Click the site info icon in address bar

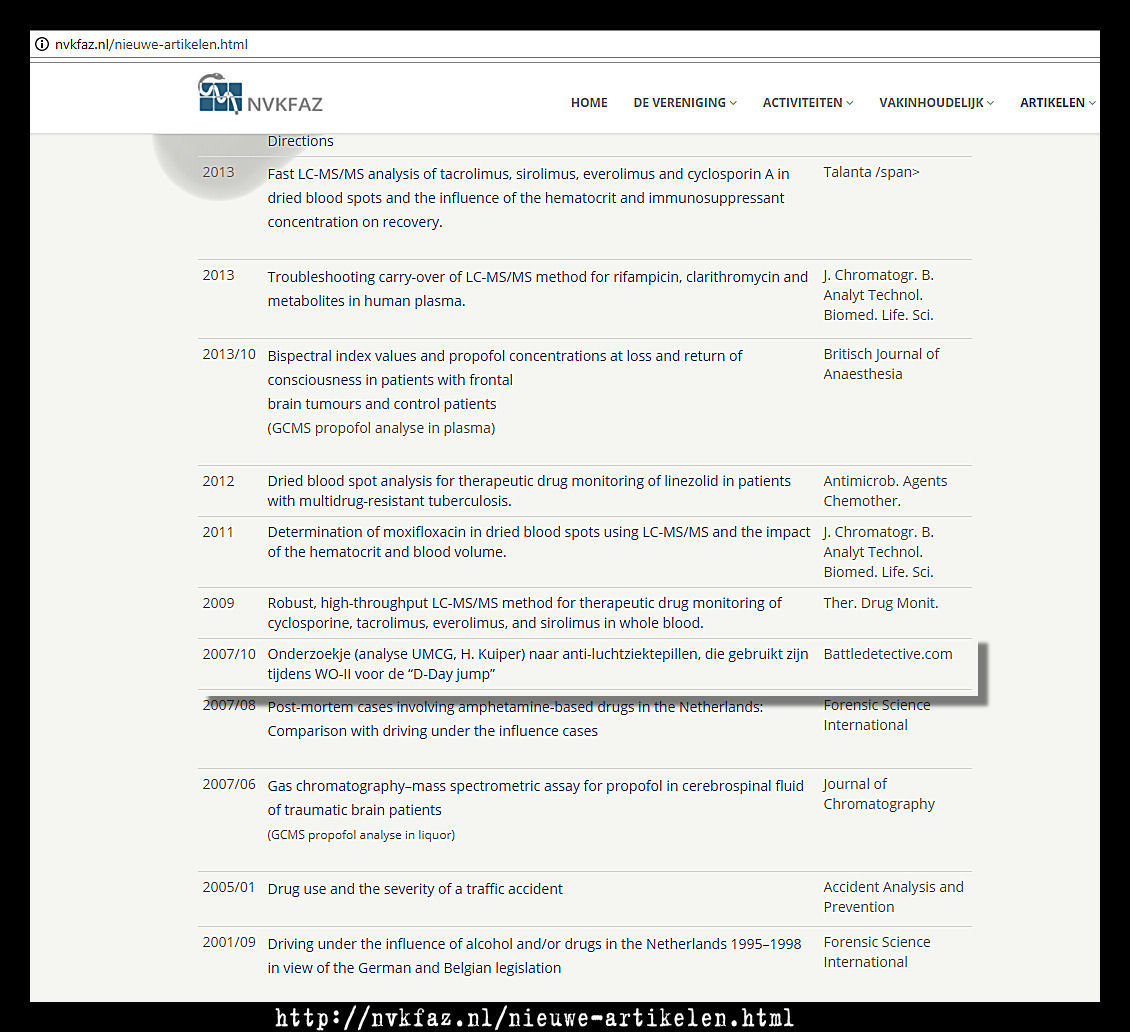[x=42, y=44]
